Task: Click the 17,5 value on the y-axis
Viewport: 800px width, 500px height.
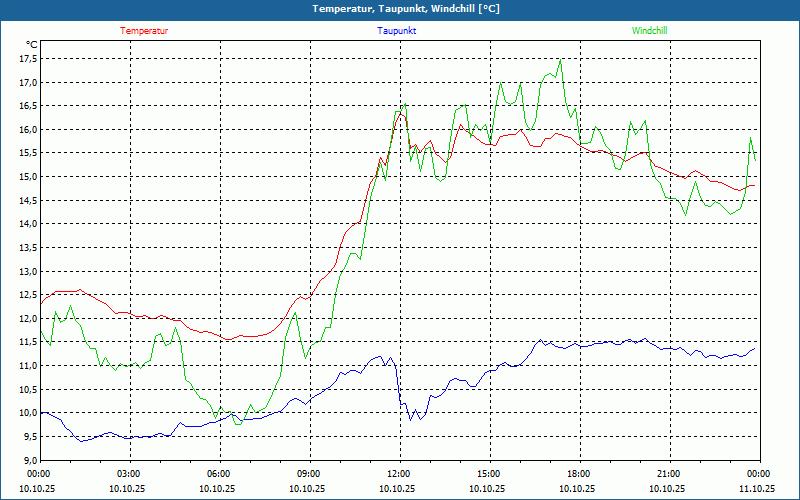Action: click(27, 58)
